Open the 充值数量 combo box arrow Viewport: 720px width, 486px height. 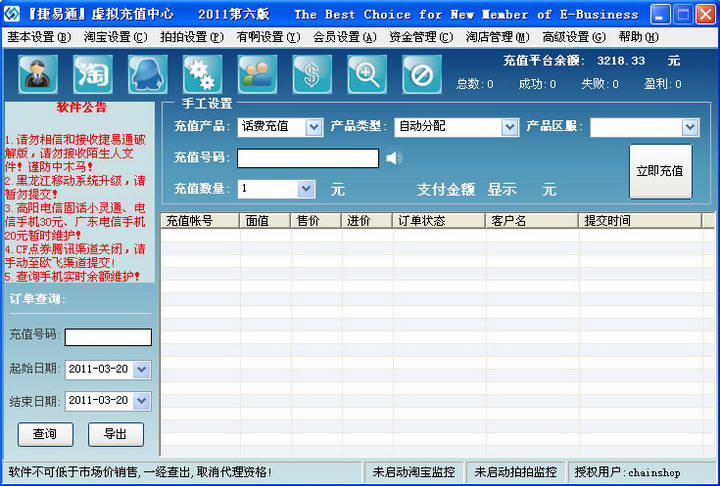click(x=306, y=189)
